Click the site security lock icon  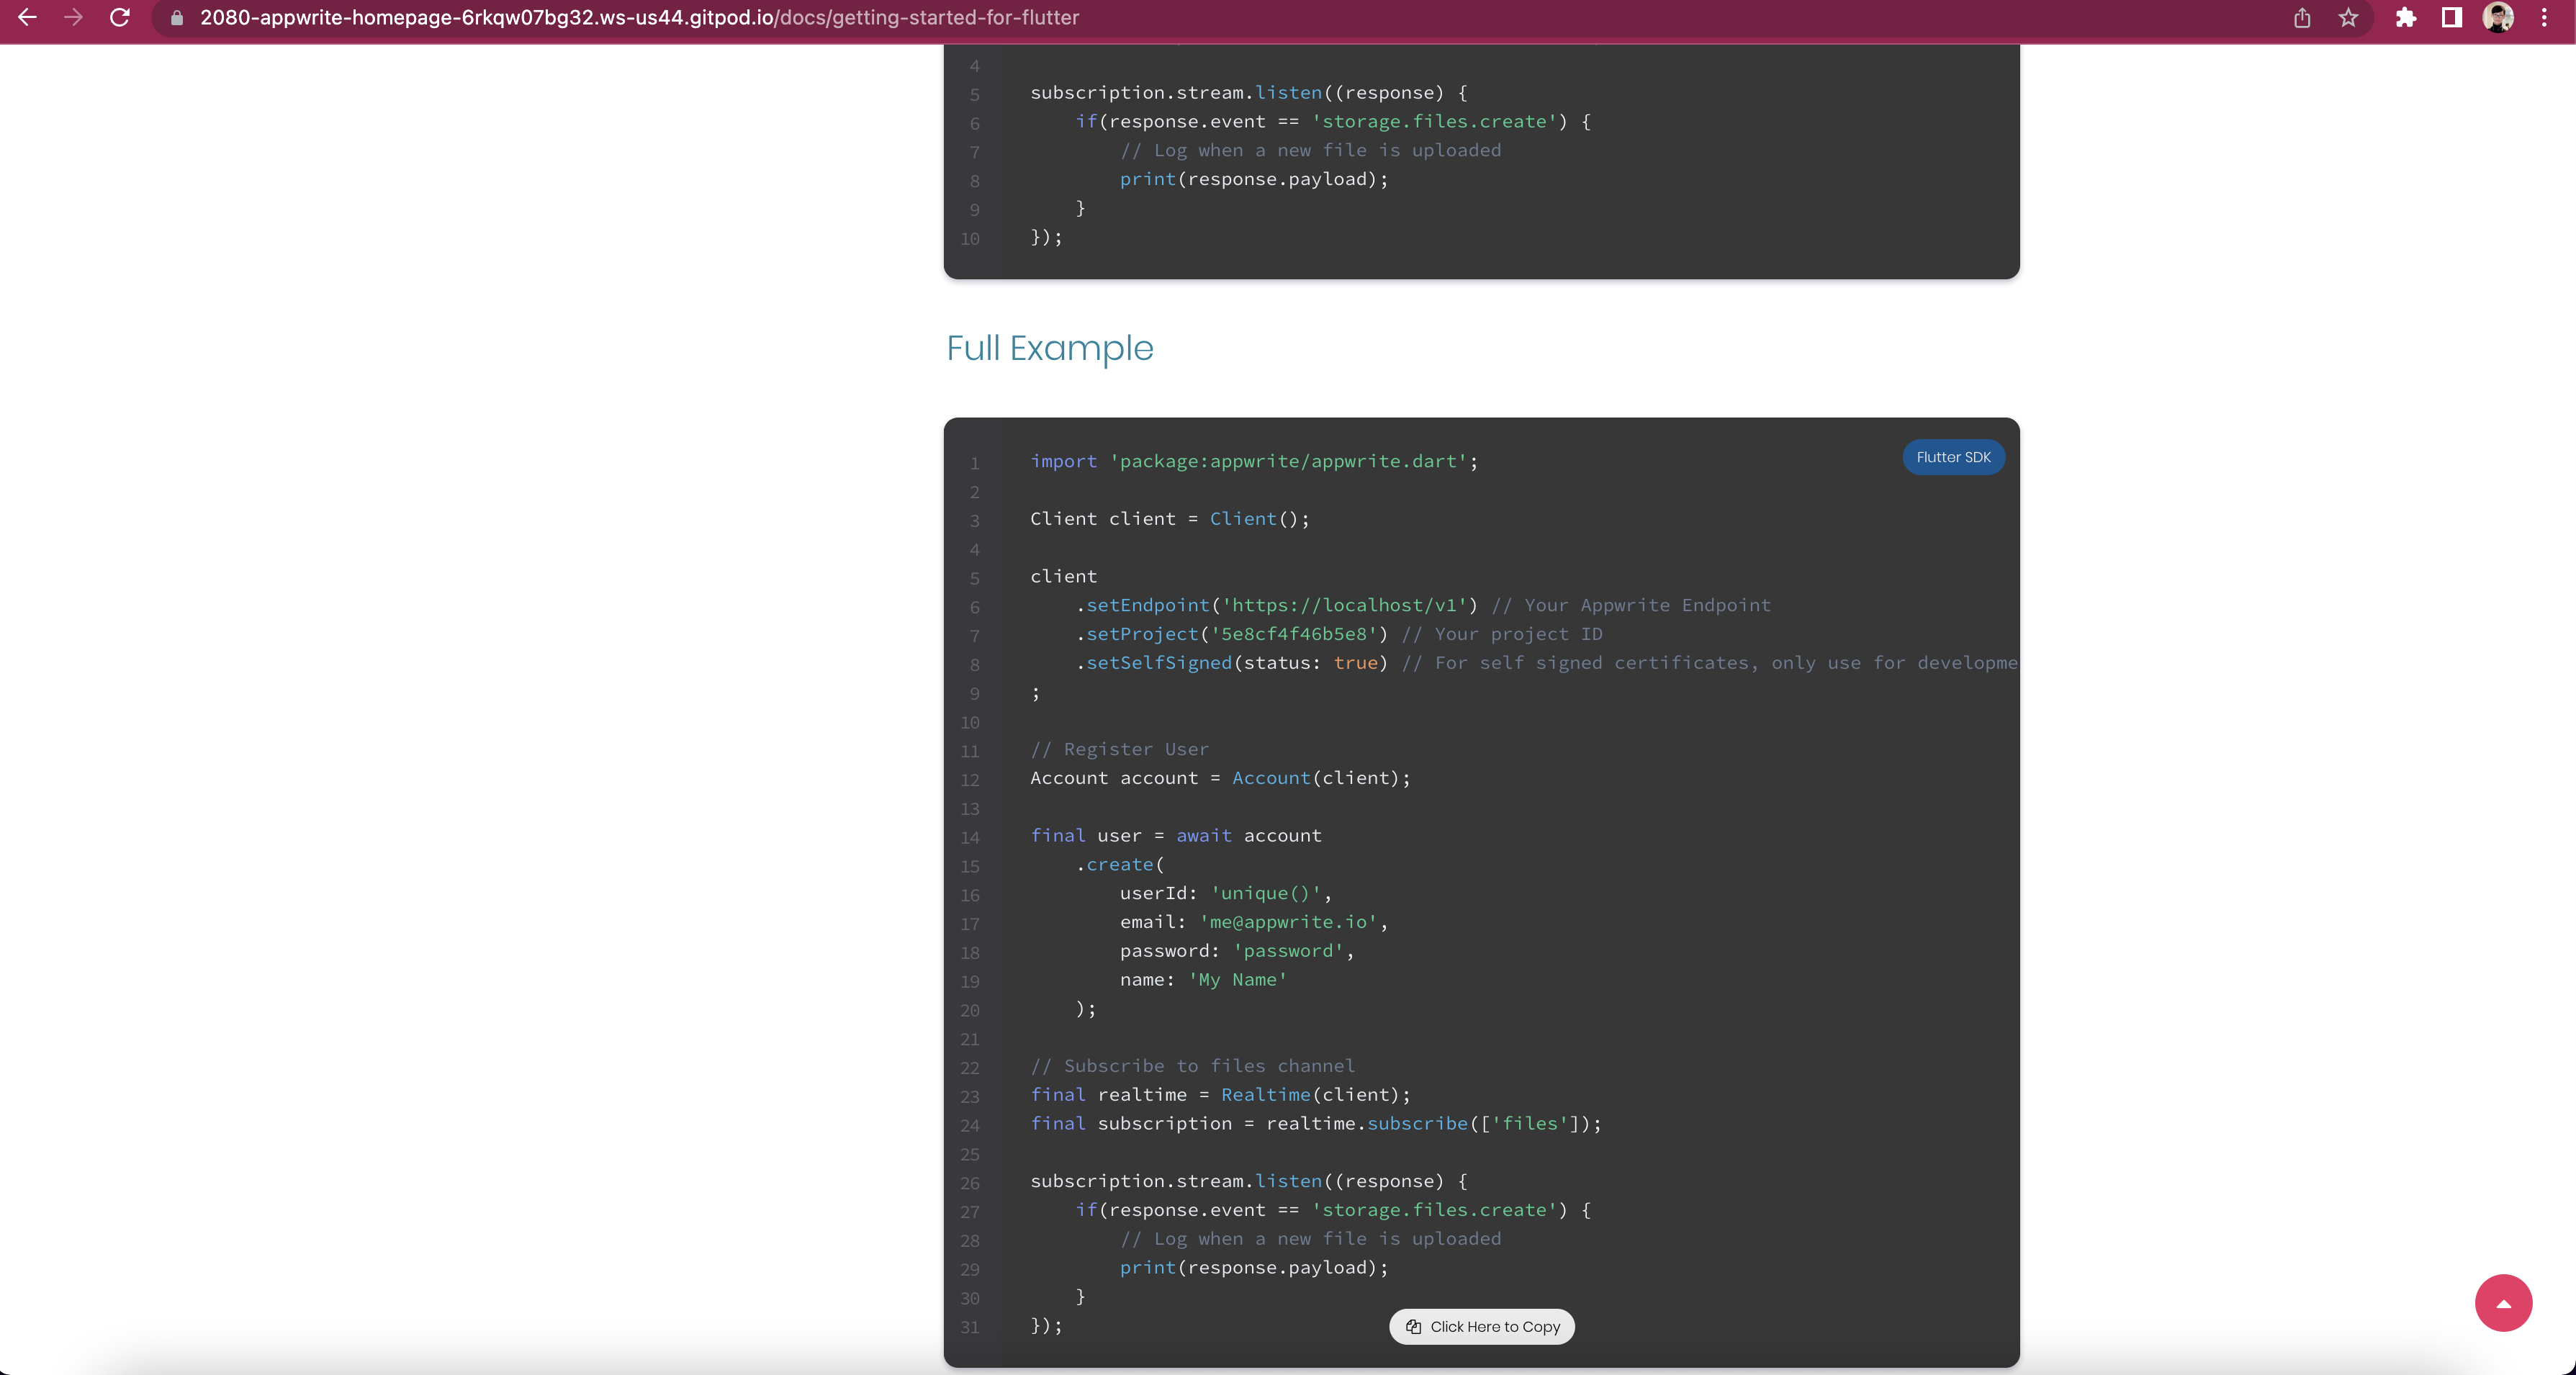pyautogui.click(x=177, y=18)
